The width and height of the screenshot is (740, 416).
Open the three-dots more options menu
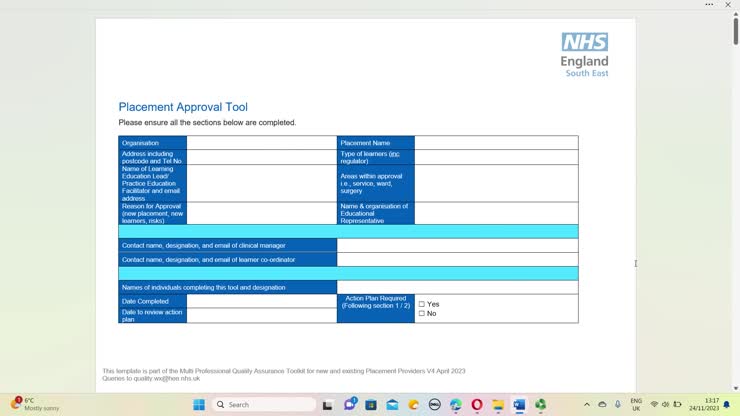point(709,5)
